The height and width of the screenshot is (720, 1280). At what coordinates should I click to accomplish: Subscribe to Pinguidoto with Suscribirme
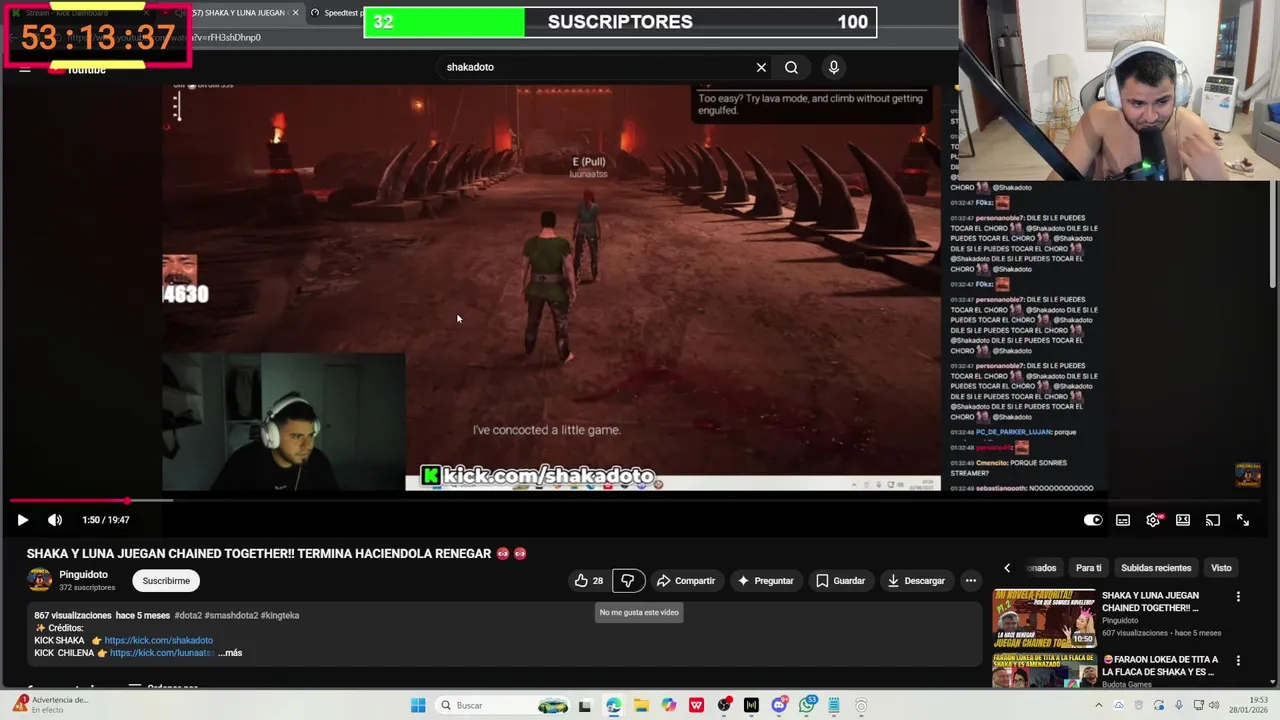point(166,580)
